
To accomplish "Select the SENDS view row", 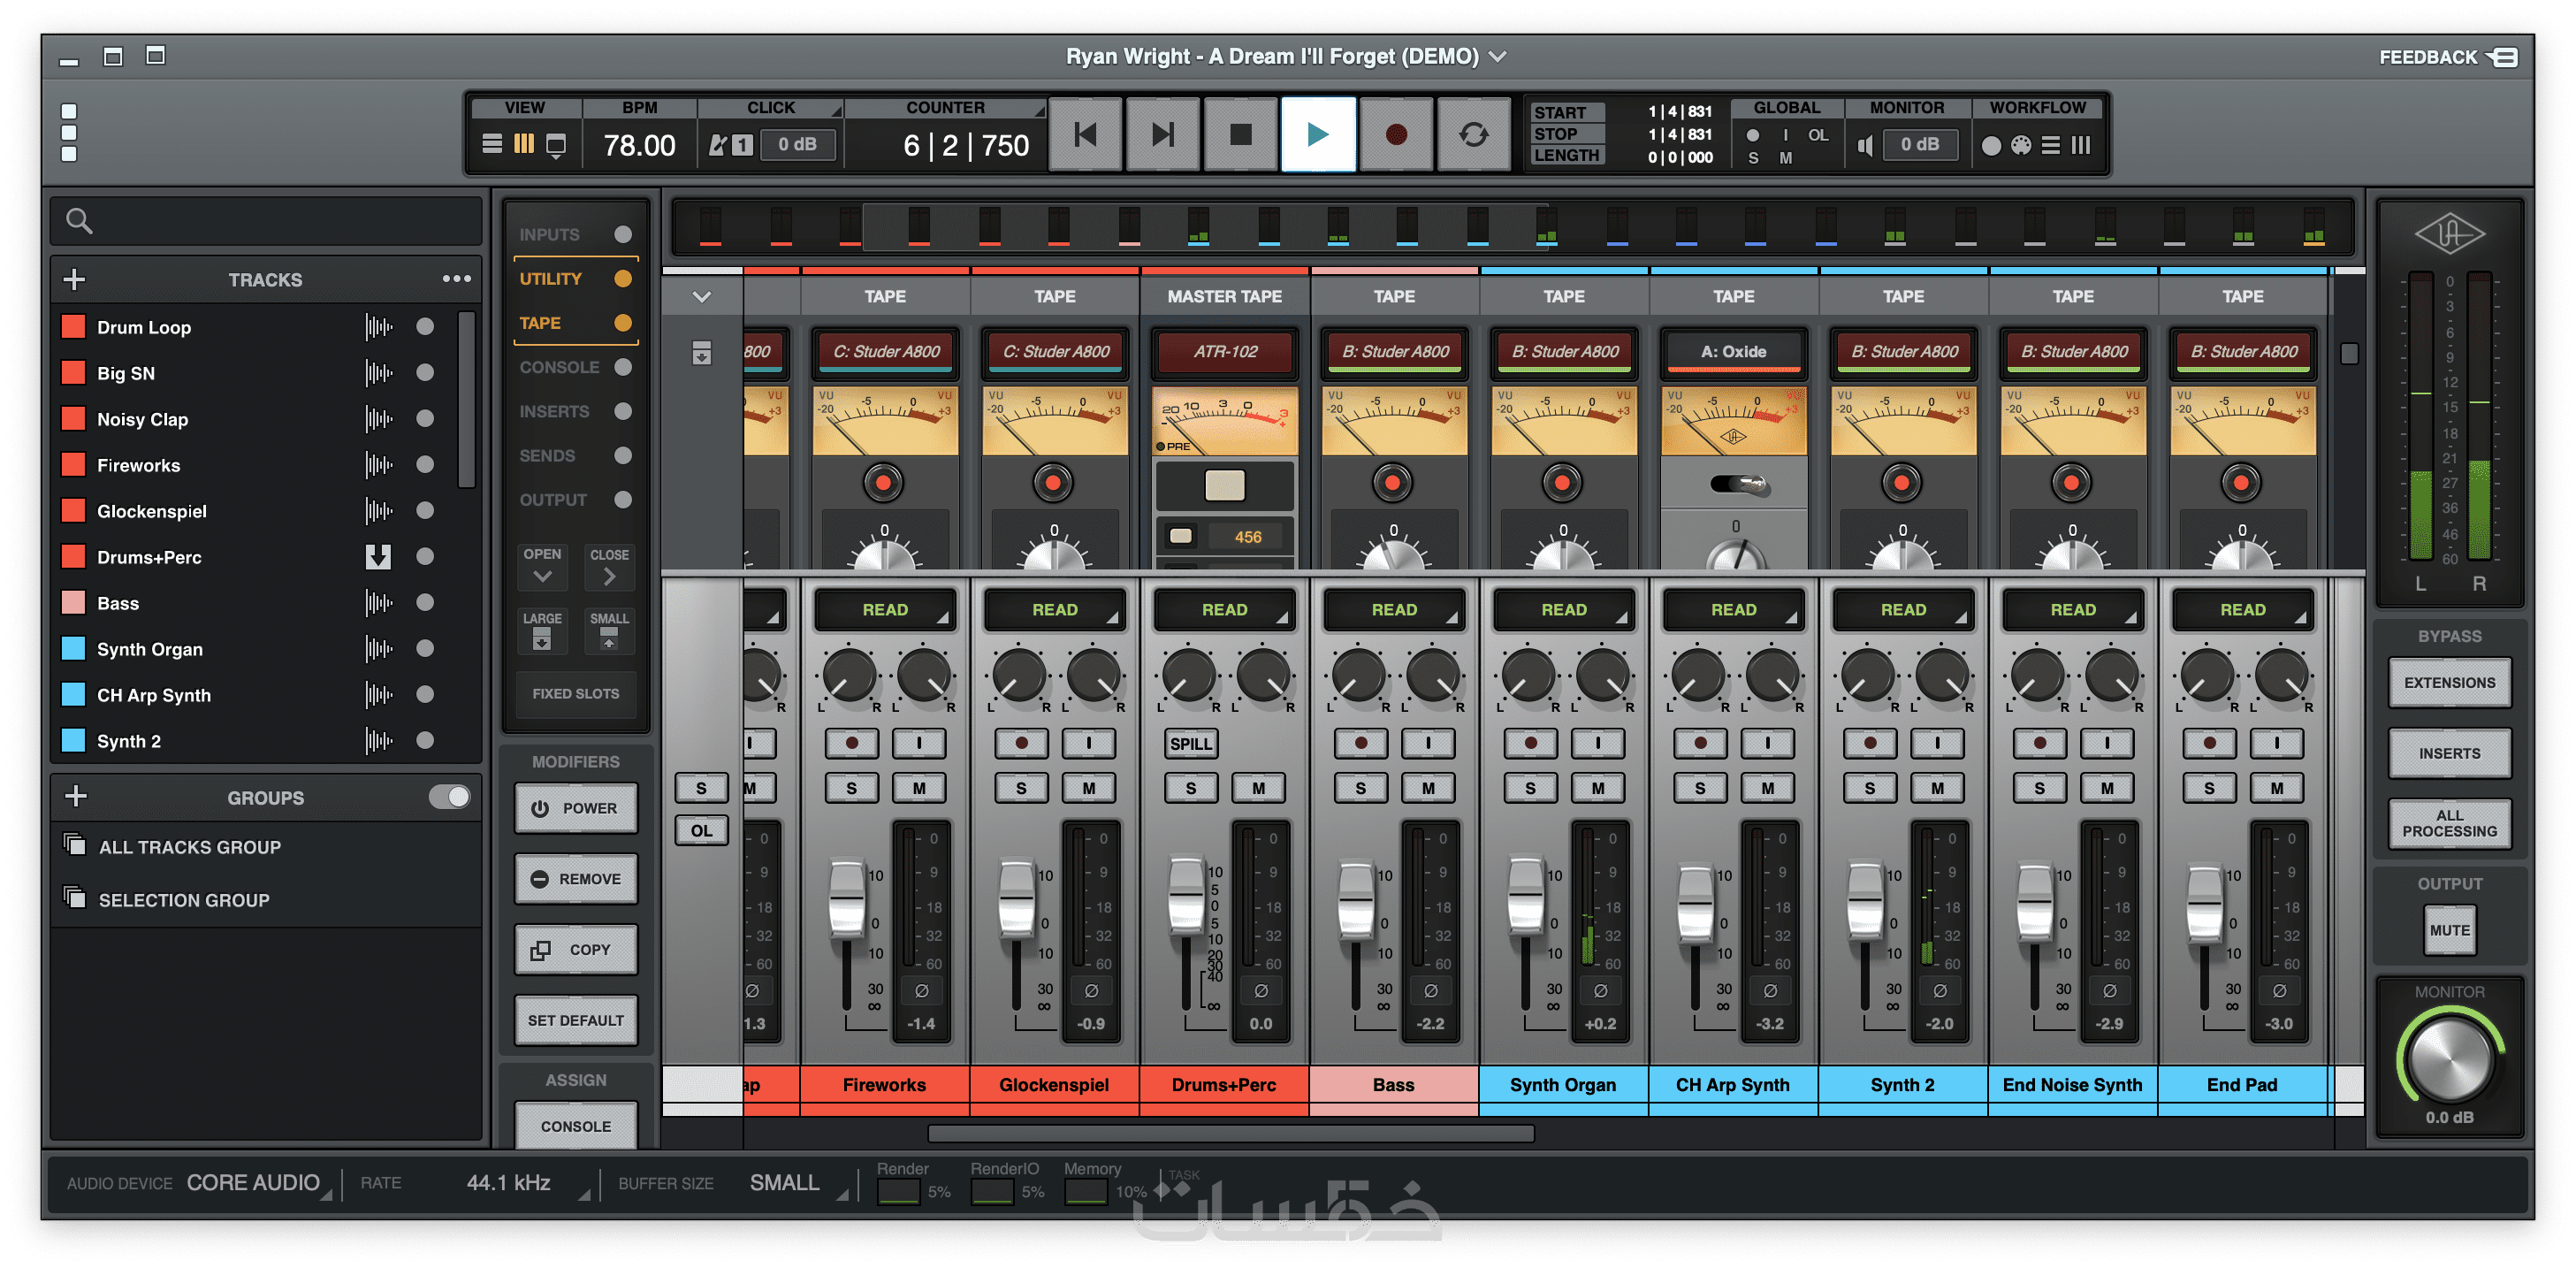I will tap(548, 455).
